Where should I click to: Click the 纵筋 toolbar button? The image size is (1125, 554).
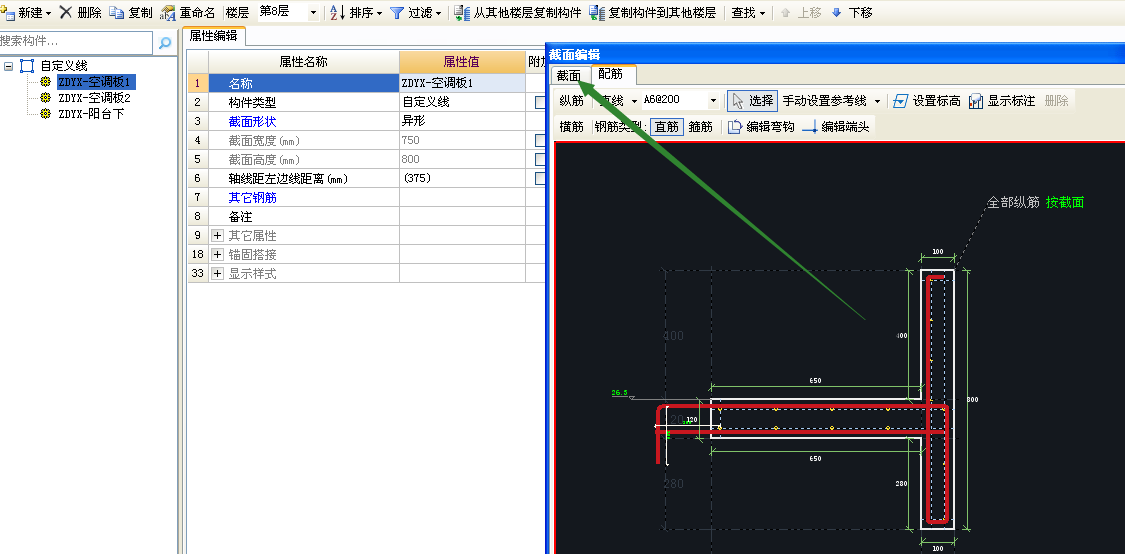pyautogui.click(x=571, y=101)
